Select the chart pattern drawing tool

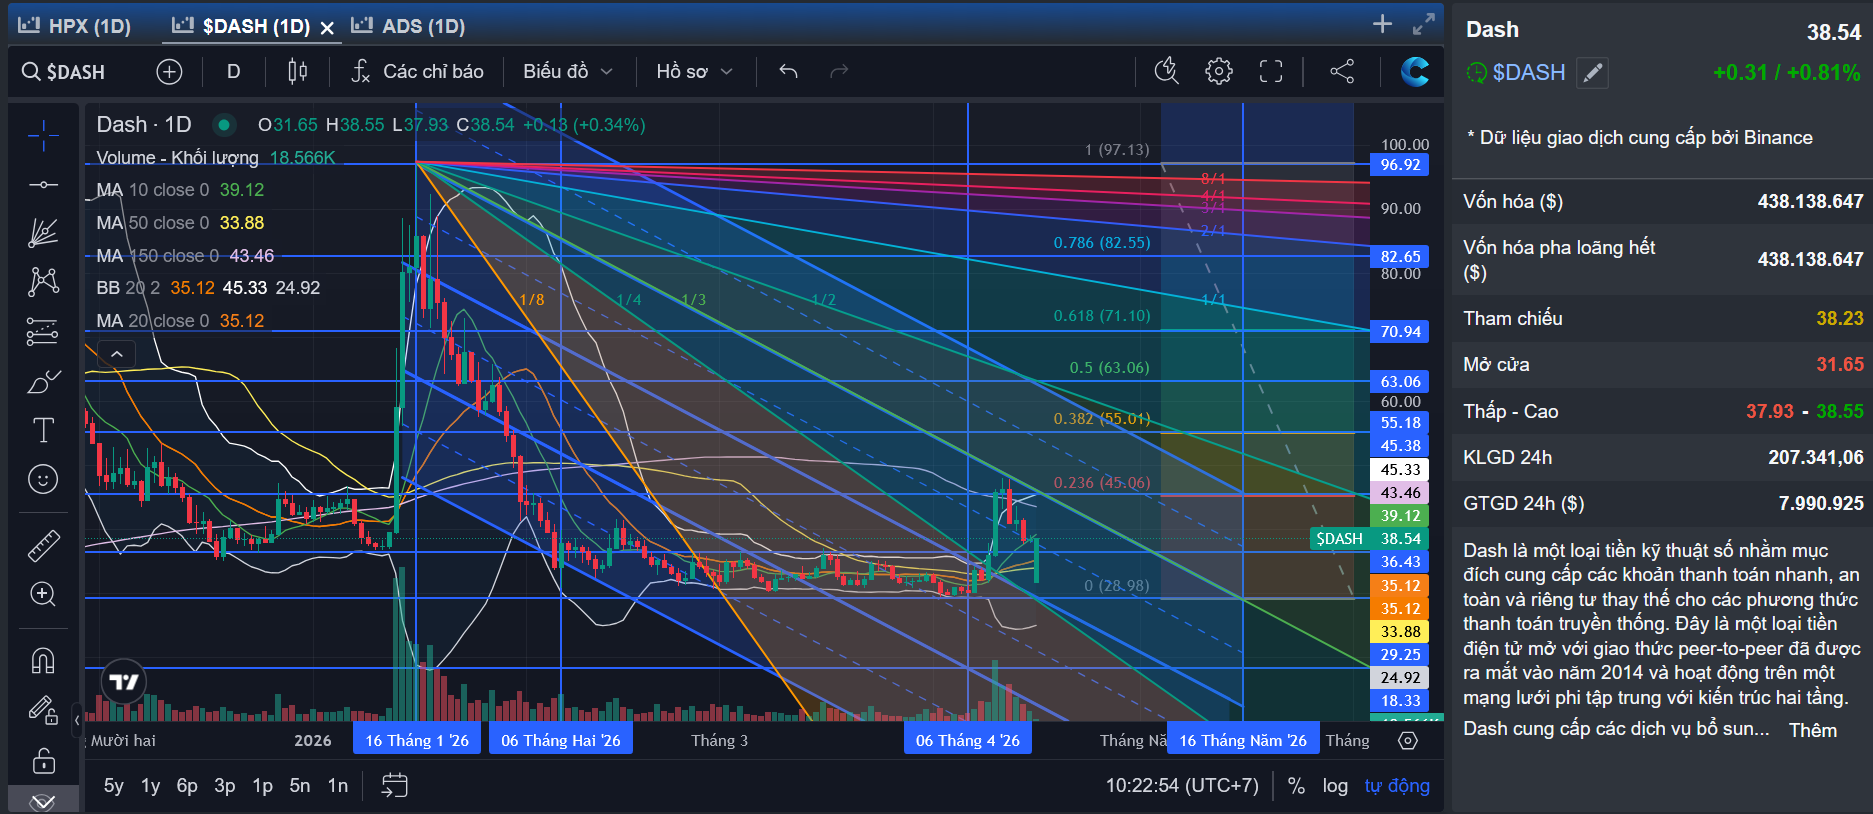point(43,281)
